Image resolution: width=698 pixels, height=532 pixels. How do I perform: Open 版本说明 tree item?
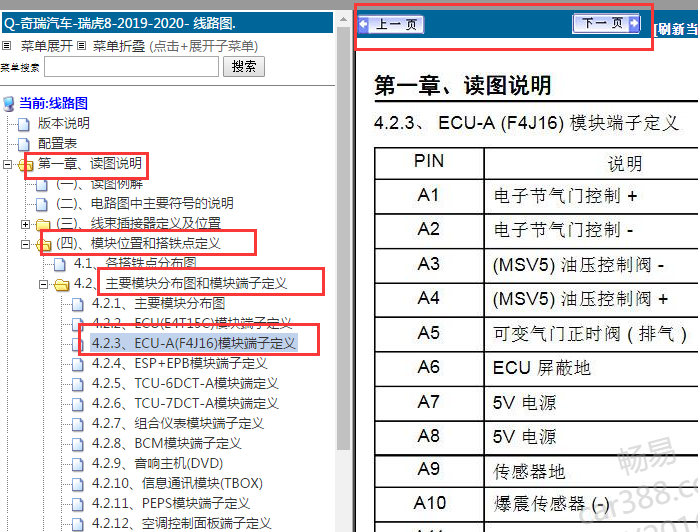pos(64,123)
